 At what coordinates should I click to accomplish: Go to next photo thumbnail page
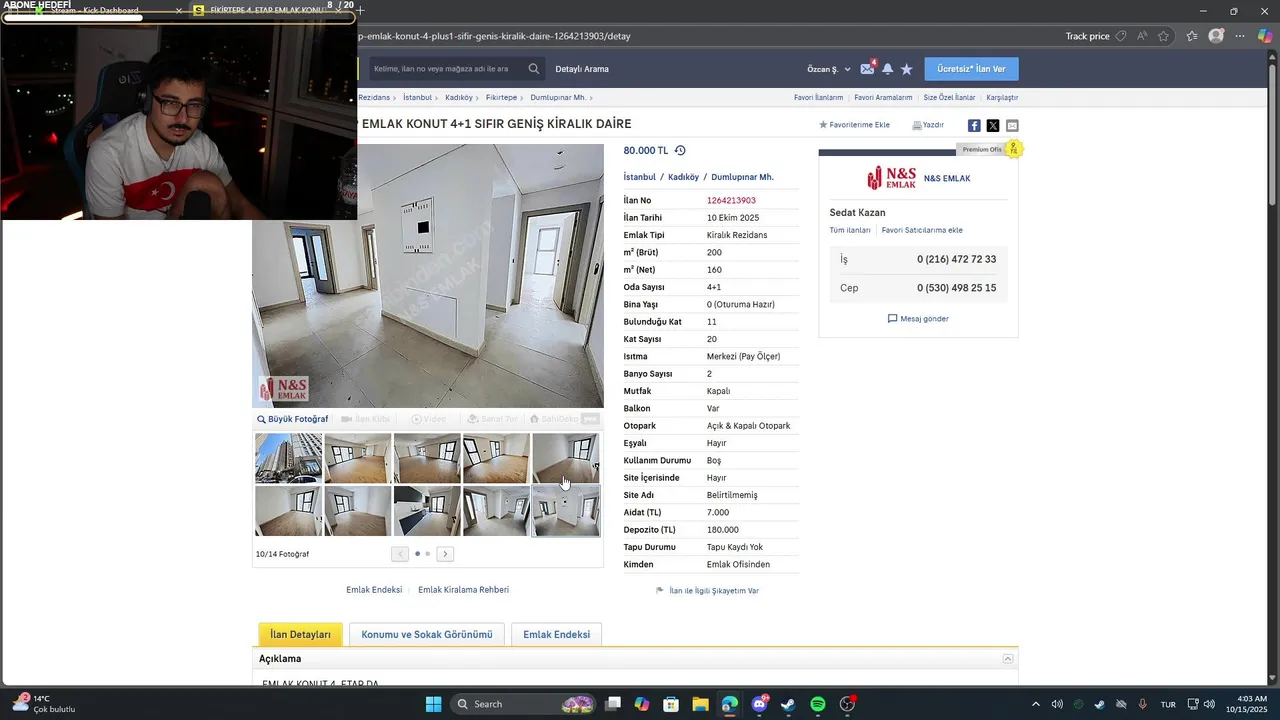pyautogui.click(x=445, y=554)
